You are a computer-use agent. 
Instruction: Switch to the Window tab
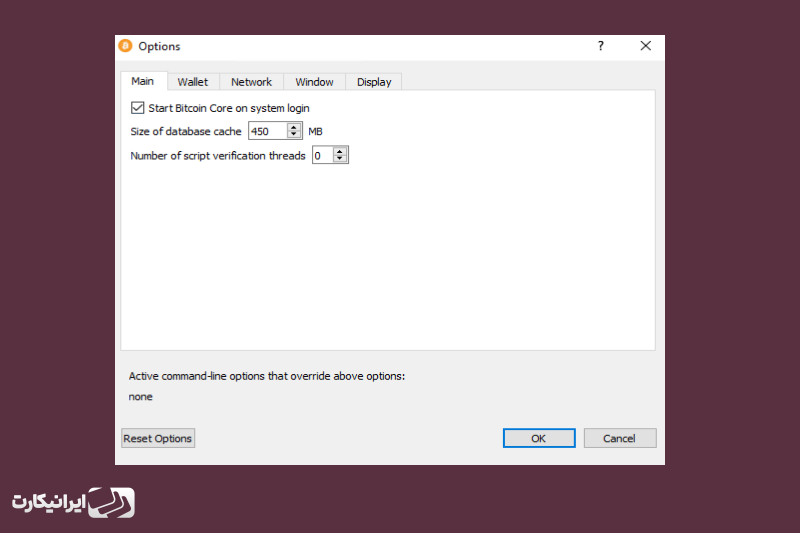pyautogui.click(x=314, y=82)
